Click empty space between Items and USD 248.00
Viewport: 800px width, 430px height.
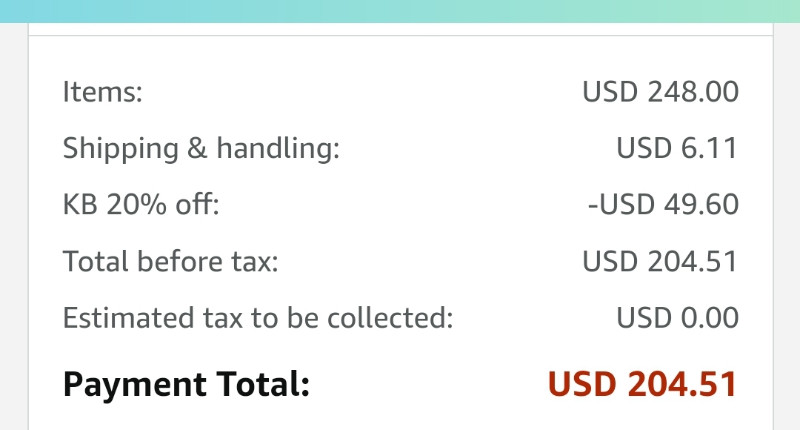362,92
